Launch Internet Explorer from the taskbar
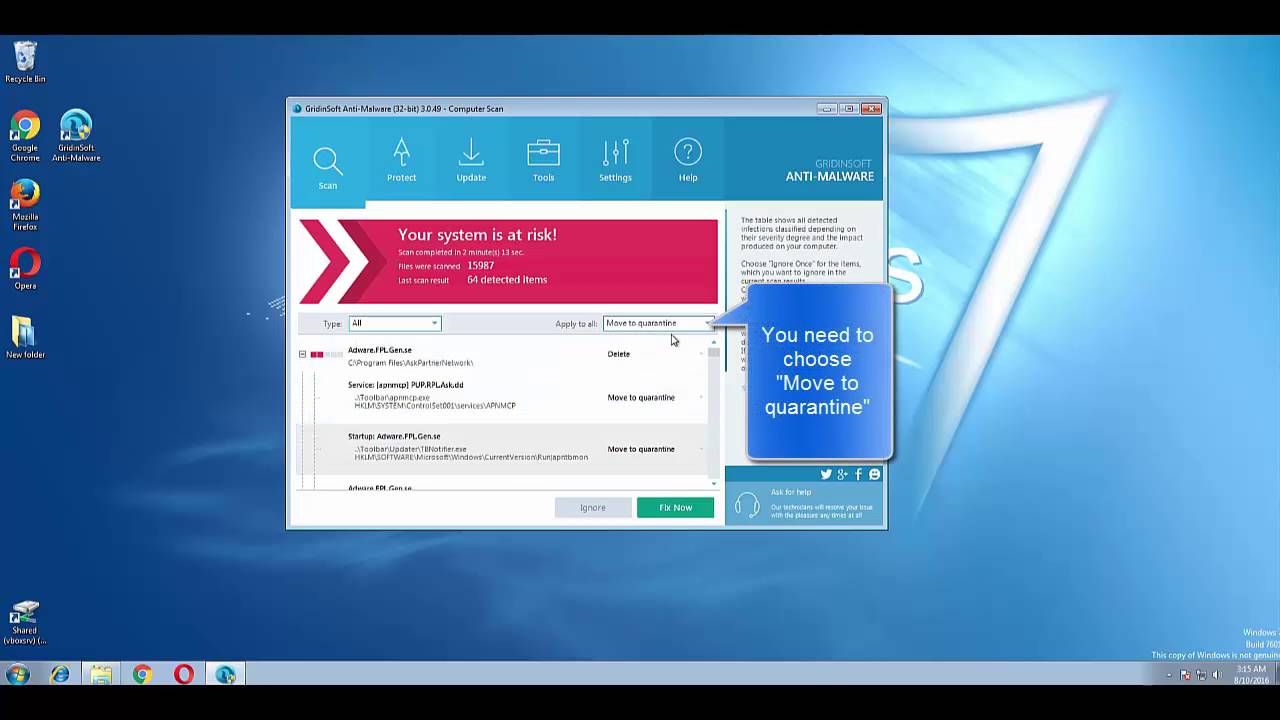Image resolution: width=1280 pixels, height=720 pixels. tap(60, 674)
